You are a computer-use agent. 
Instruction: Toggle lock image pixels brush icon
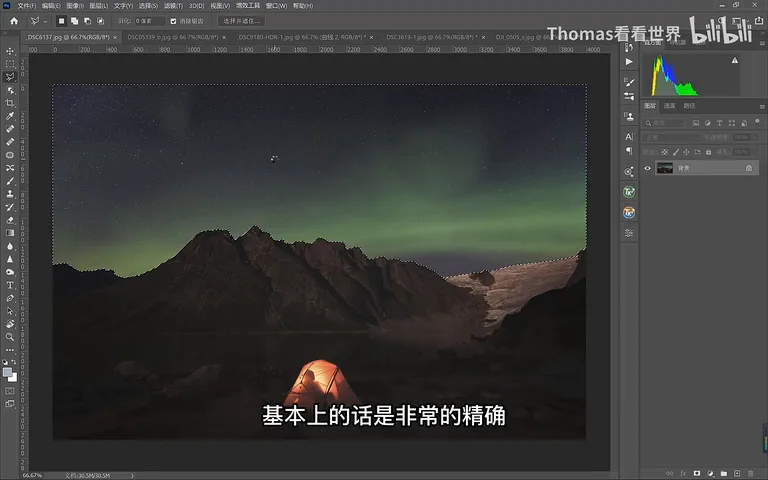coord(676,152)
